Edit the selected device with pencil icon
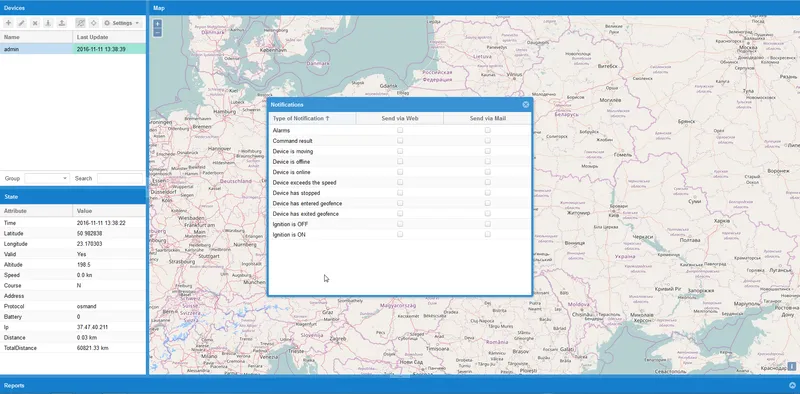This screenshot has width=800, height=394. click(21, 23)
